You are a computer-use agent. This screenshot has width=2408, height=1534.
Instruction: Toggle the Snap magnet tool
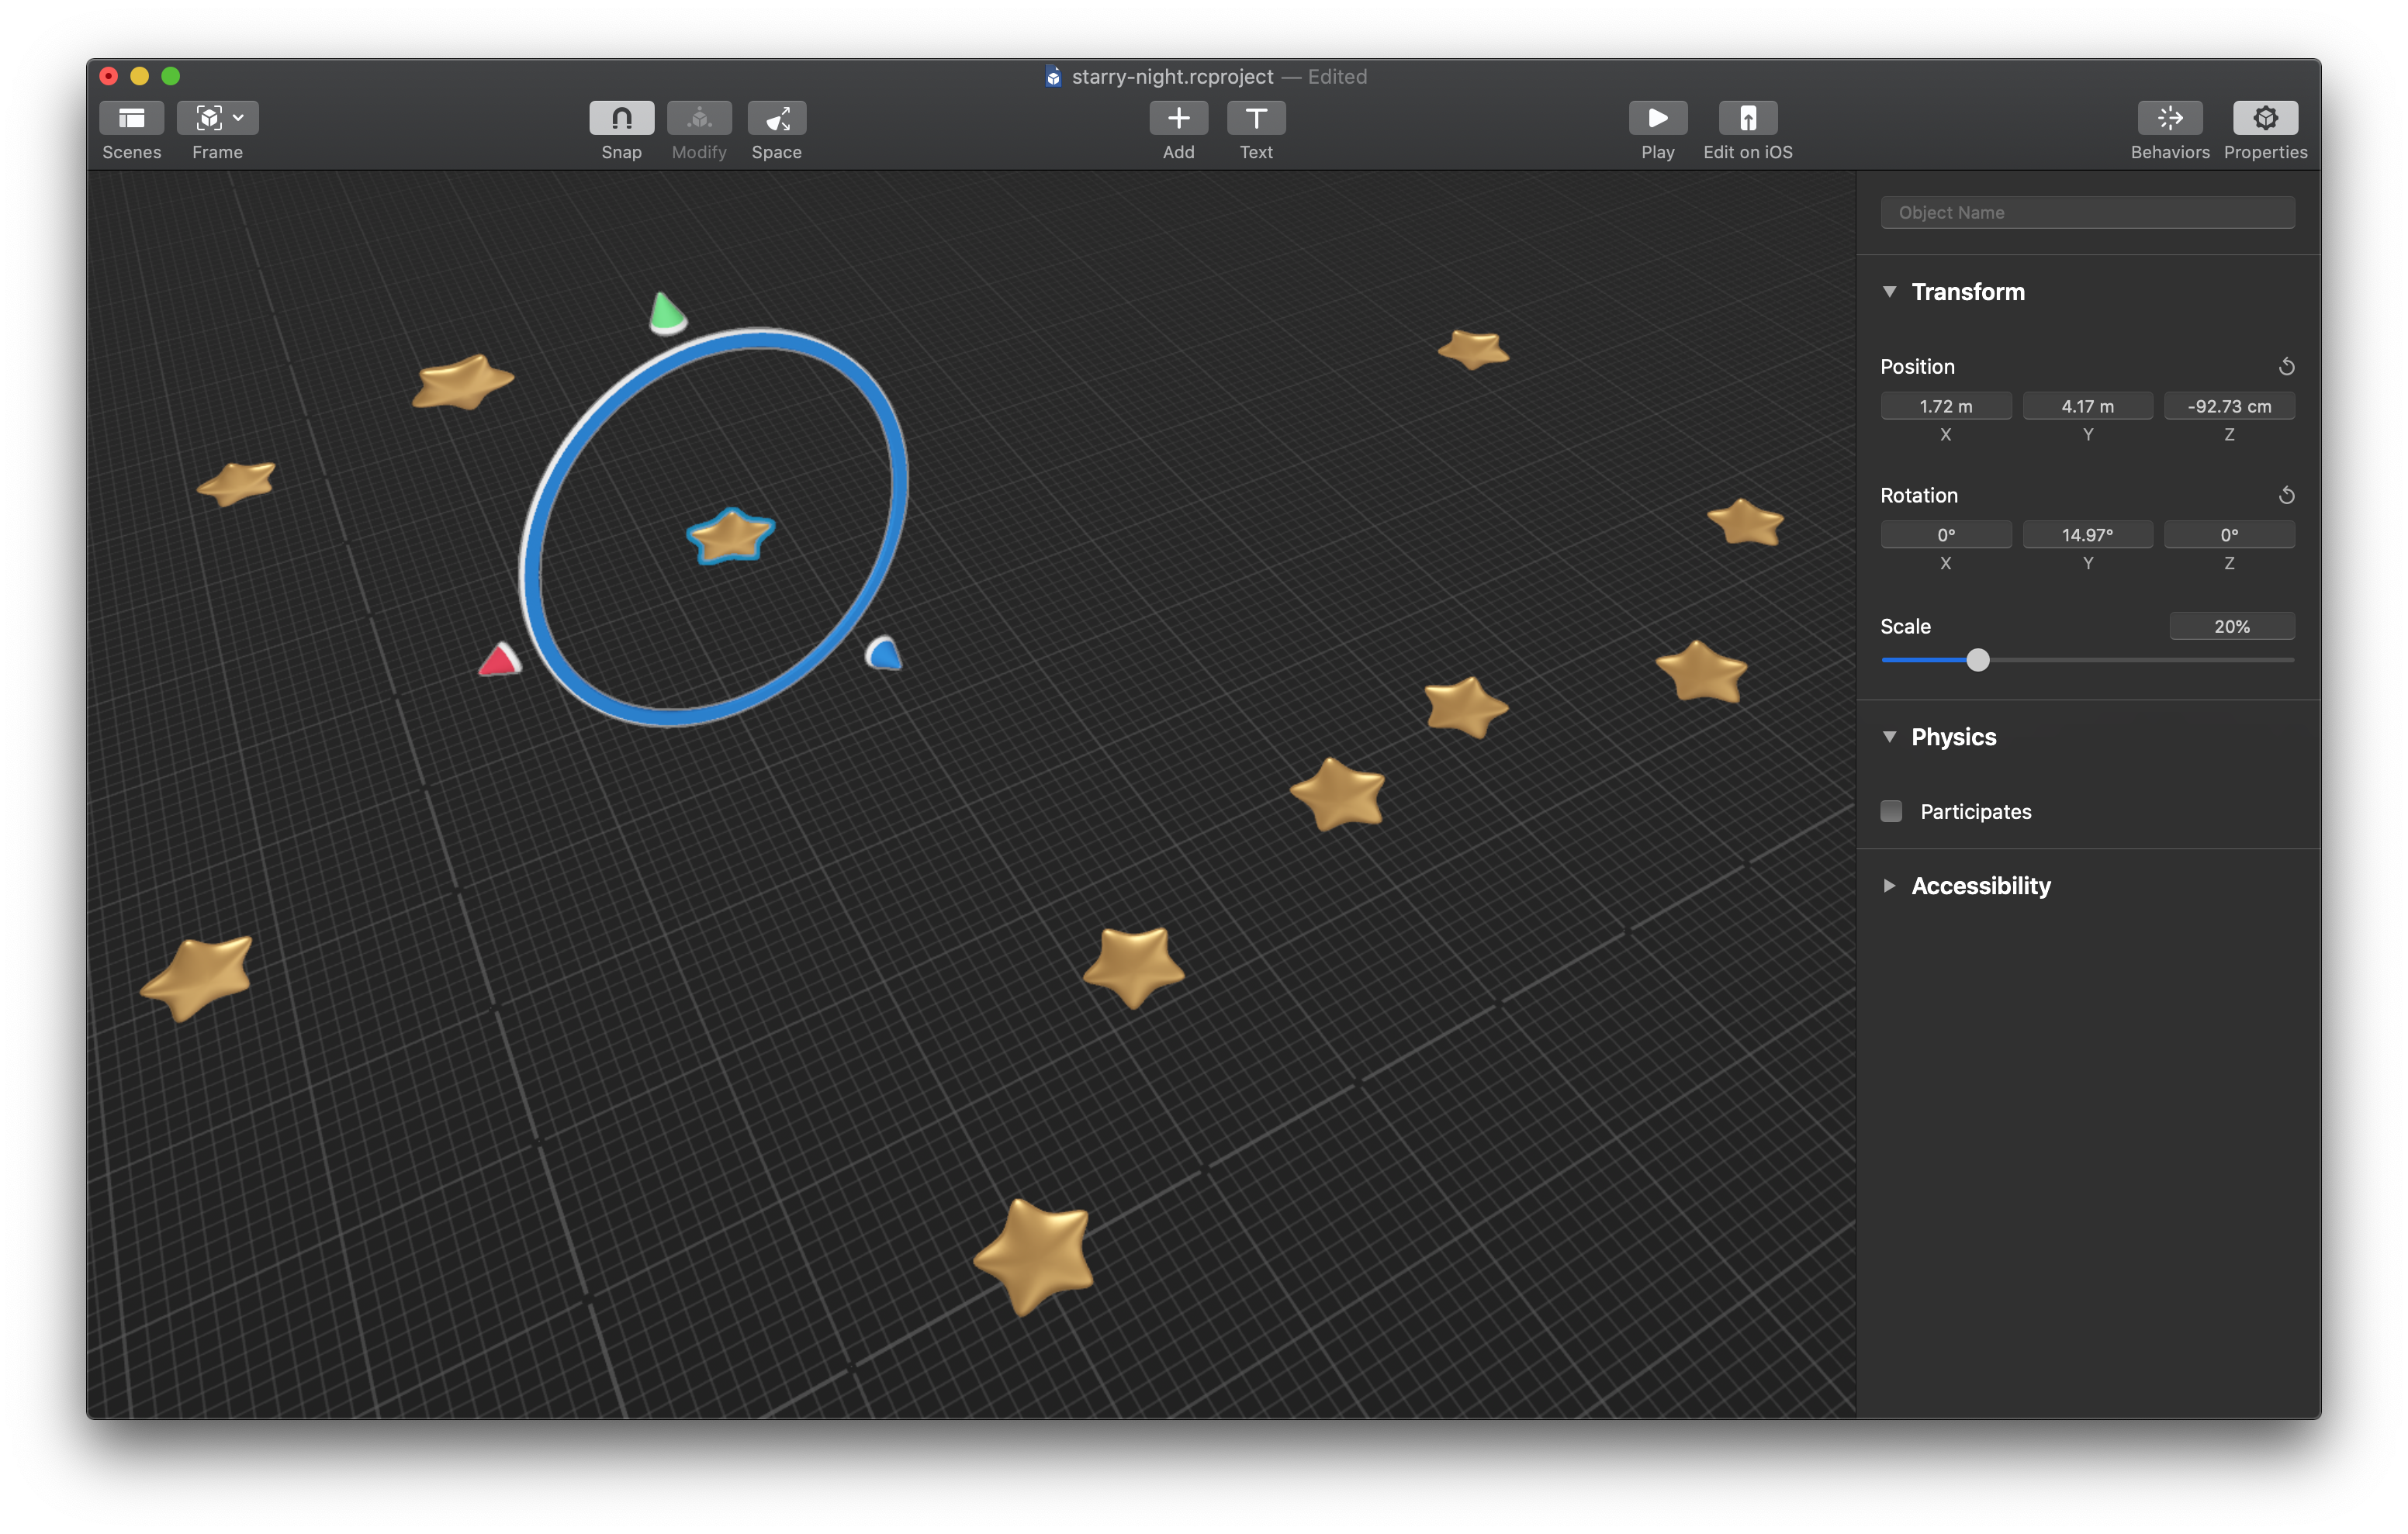(621, 118)
